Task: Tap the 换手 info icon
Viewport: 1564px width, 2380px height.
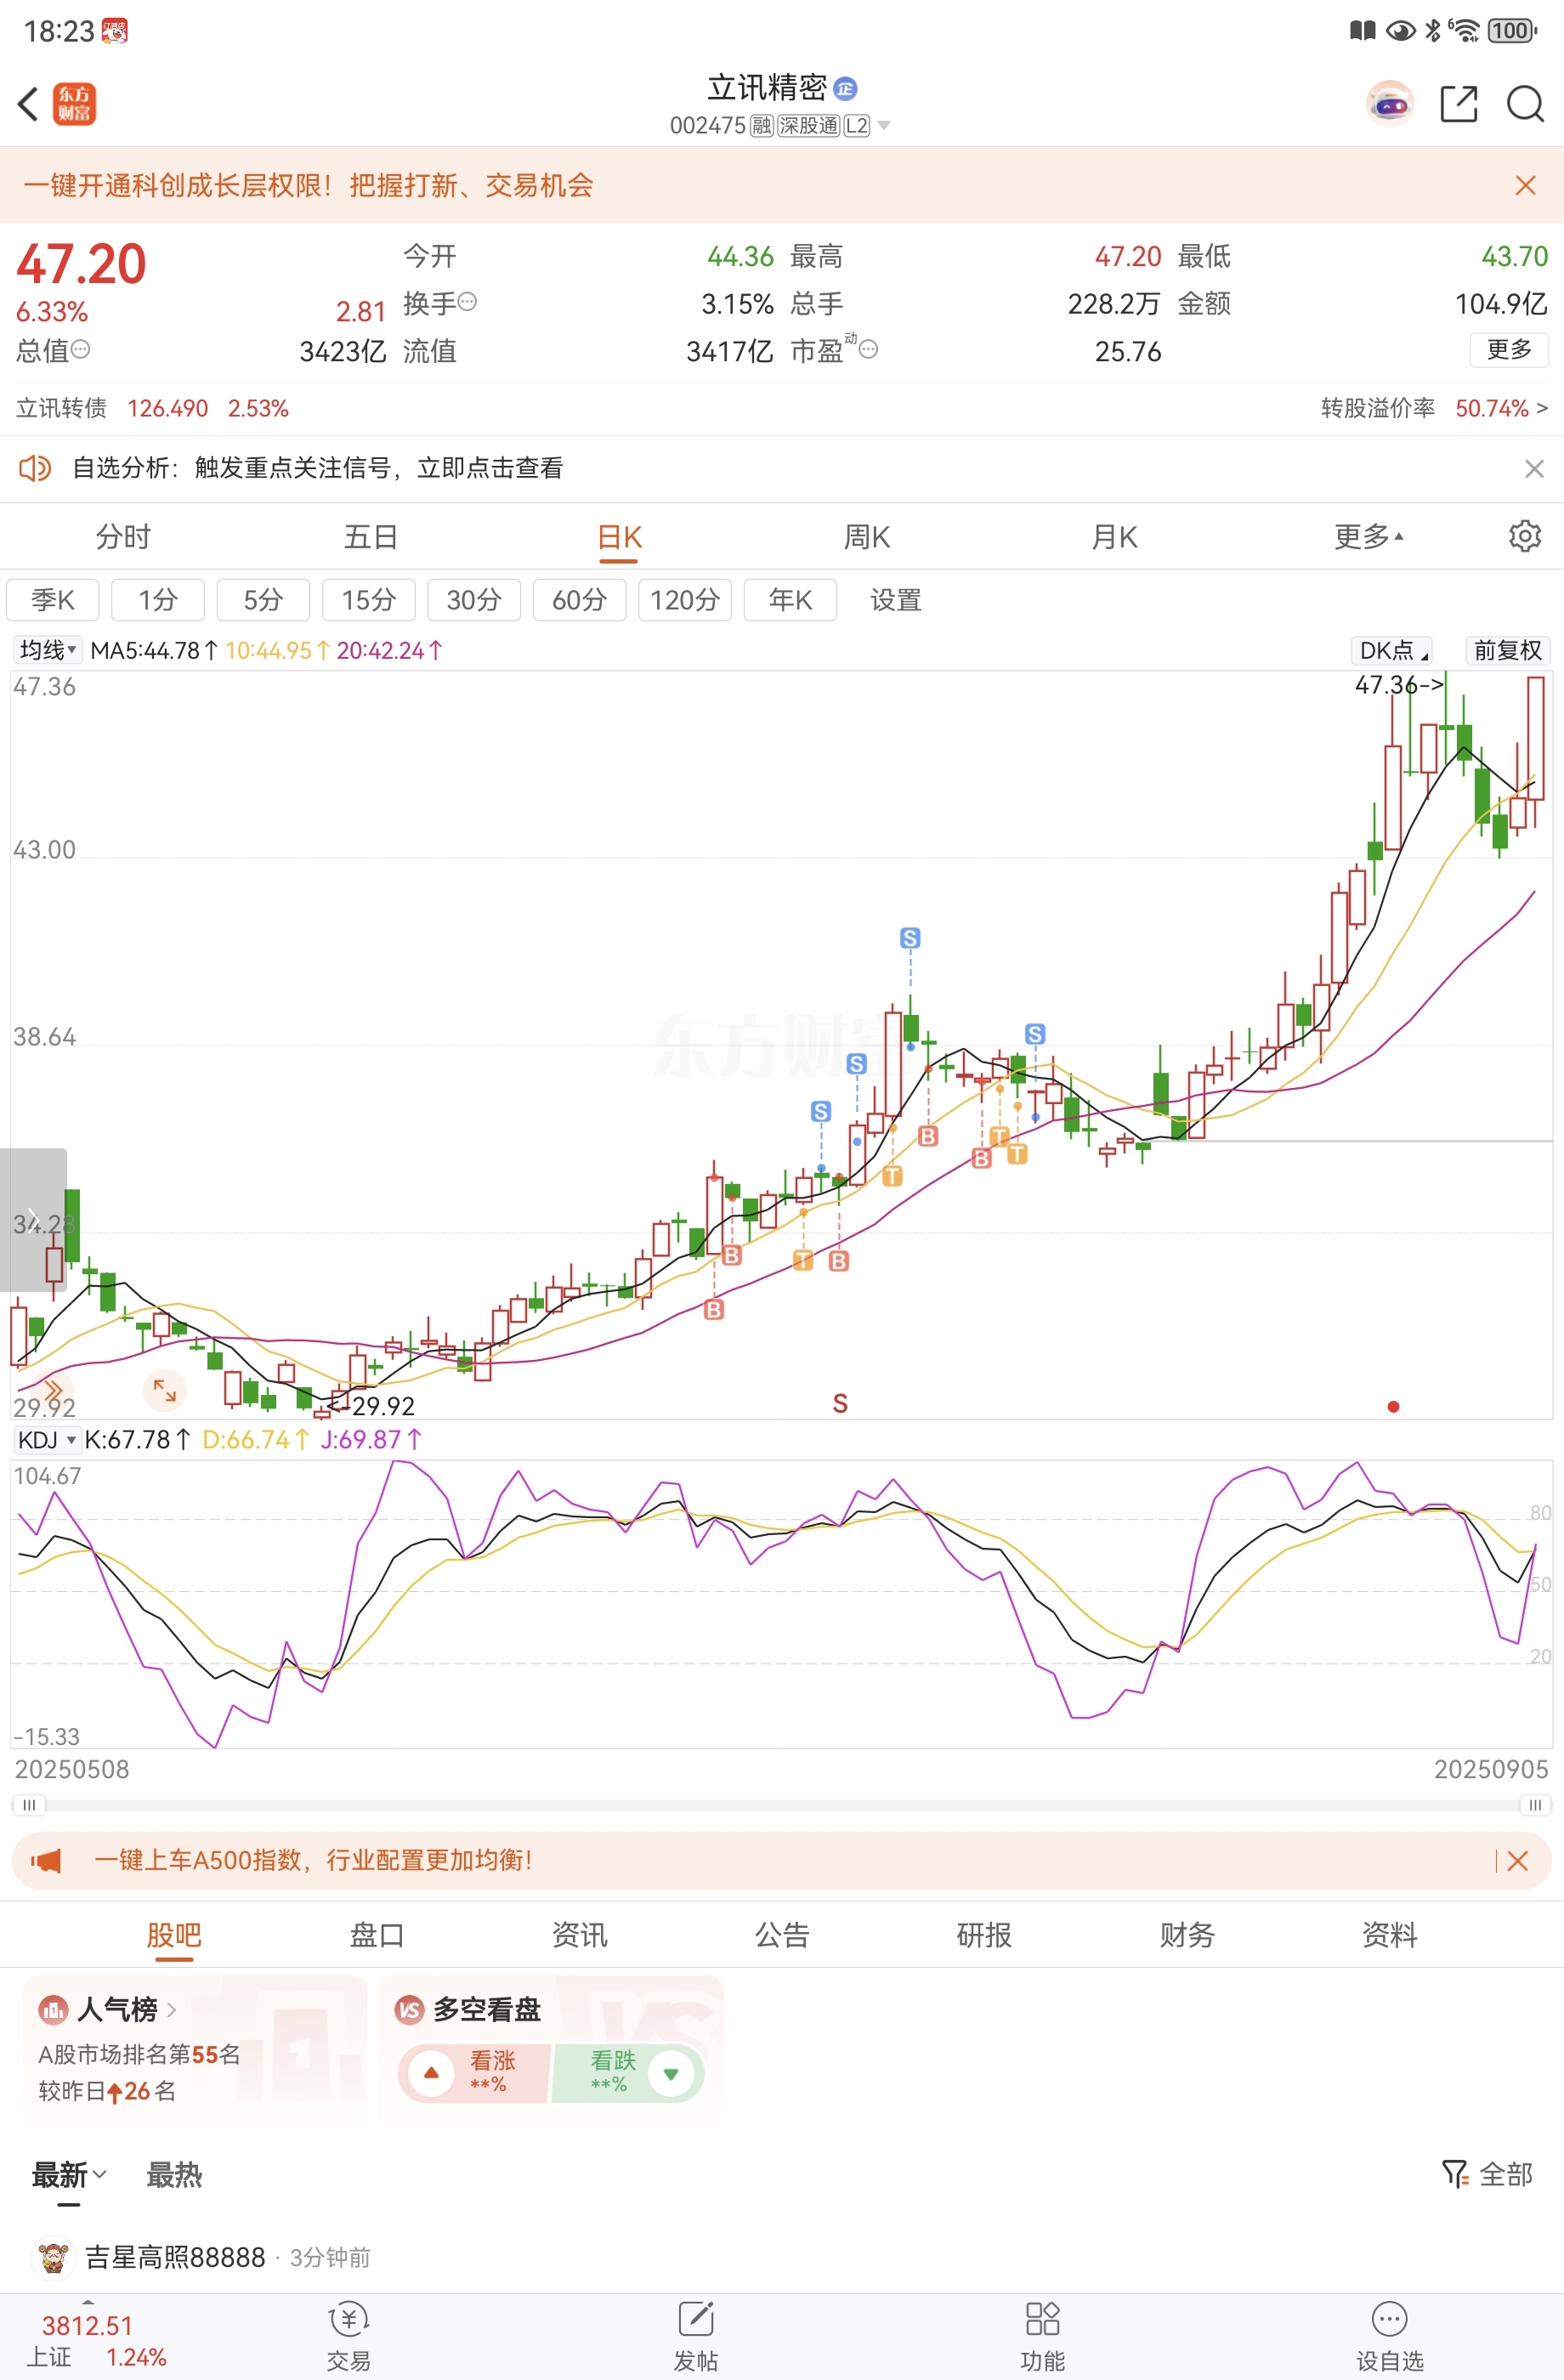Action: pos(467,301)
